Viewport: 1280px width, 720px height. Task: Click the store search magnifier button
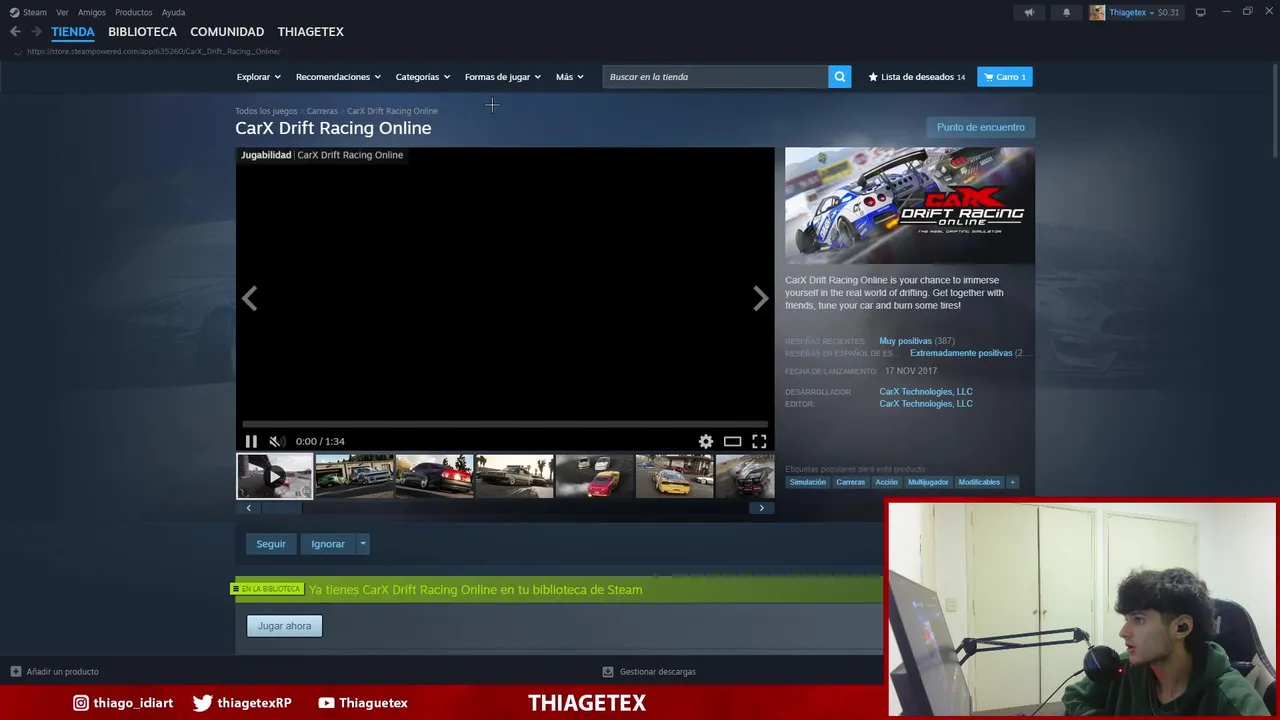pos(840,77)
